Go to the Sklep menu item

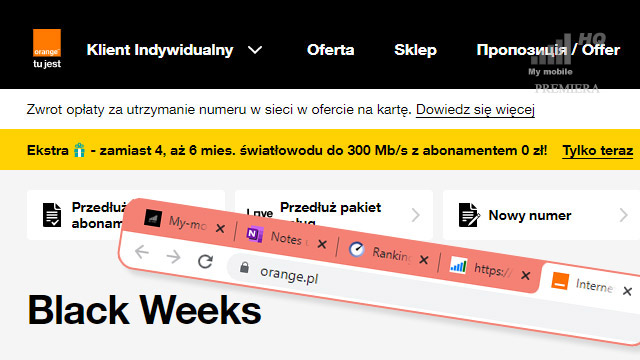pos(415,50)
